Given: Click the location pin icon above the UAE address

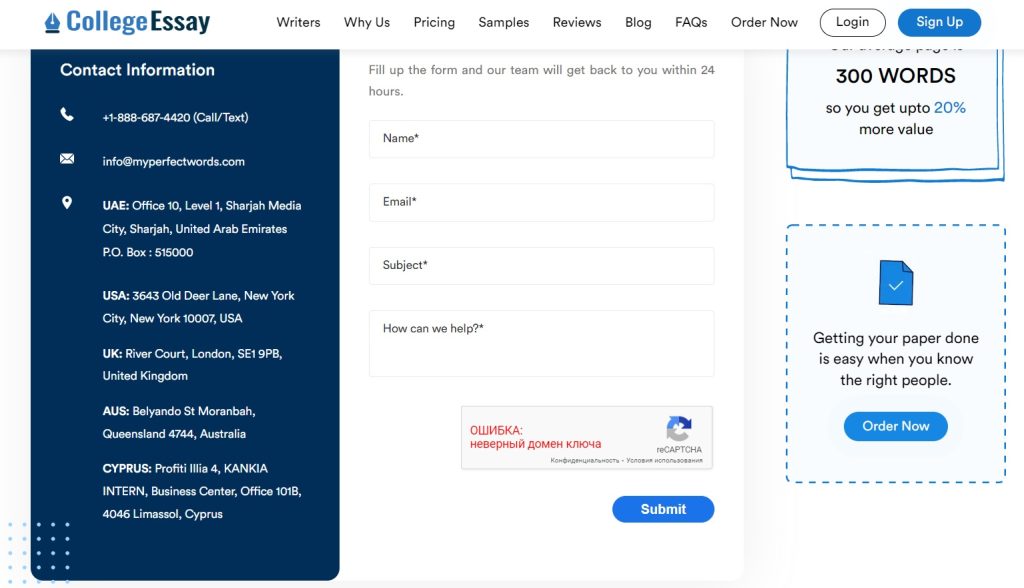Looking at the screenshot, I should click(66, 202).
